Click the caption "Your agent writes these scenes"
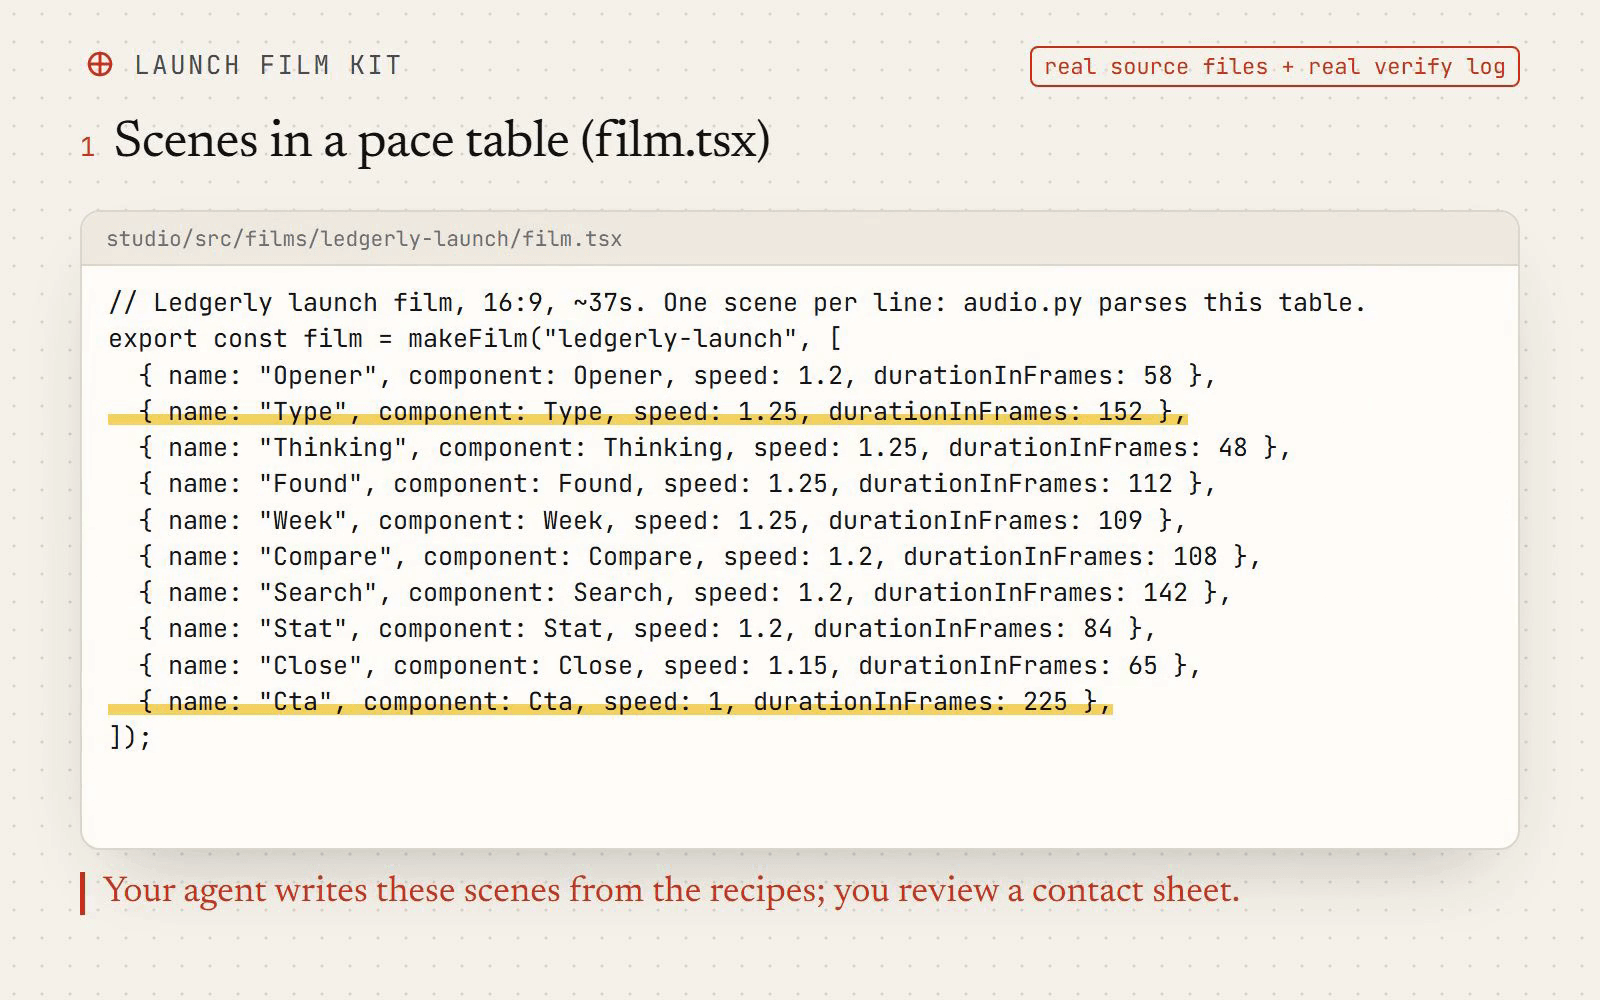 (x=671, y=890)
